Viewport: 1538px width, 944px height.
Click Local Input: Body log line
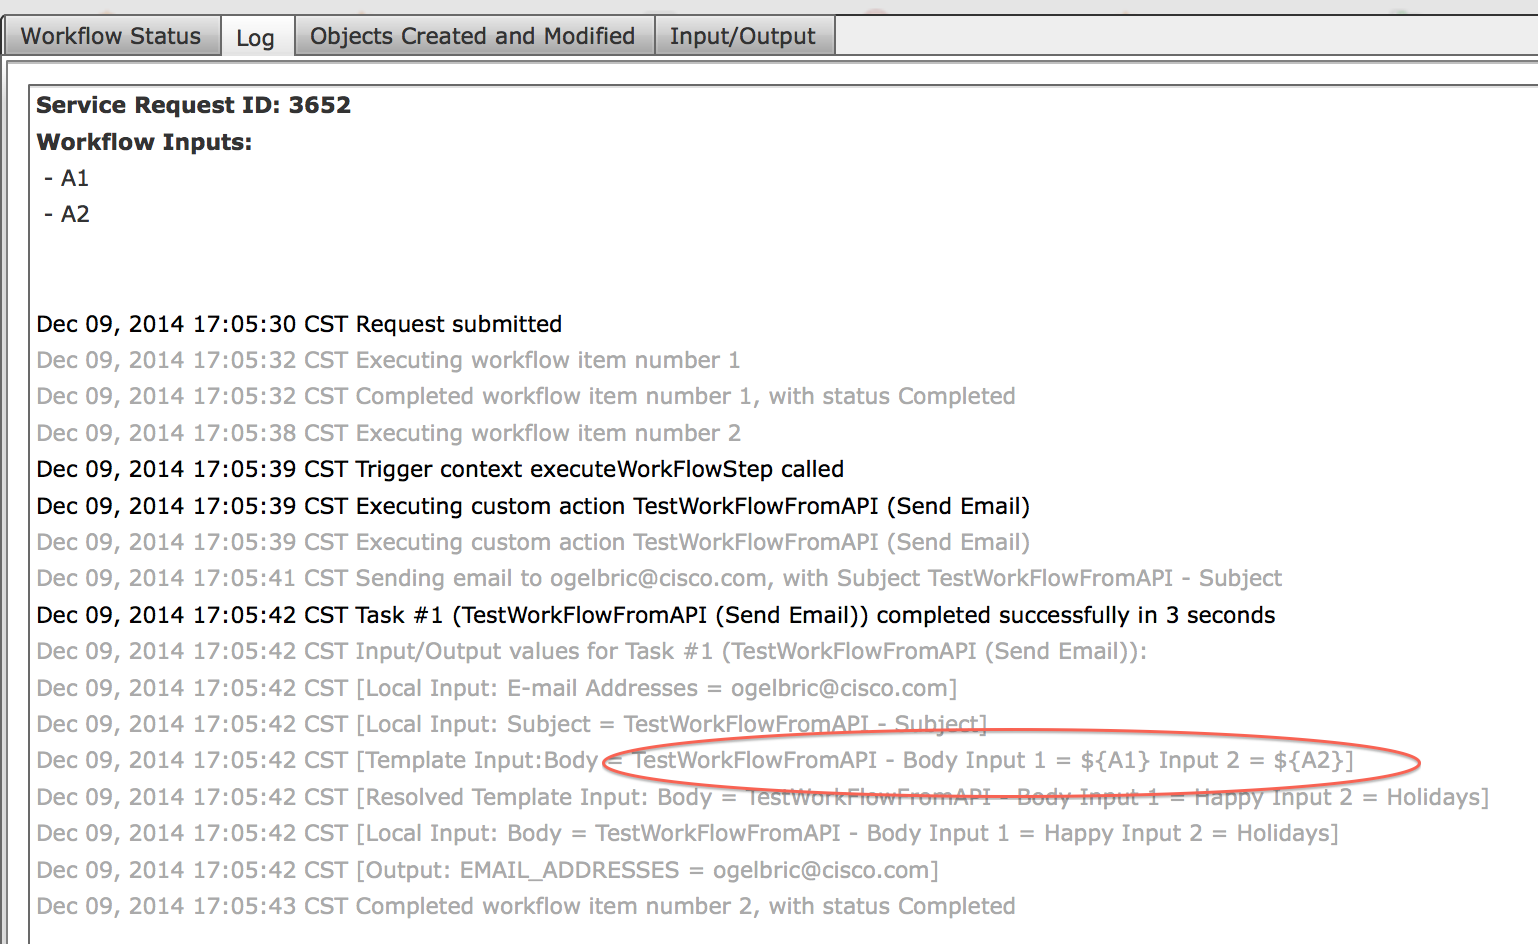[687, 833]
